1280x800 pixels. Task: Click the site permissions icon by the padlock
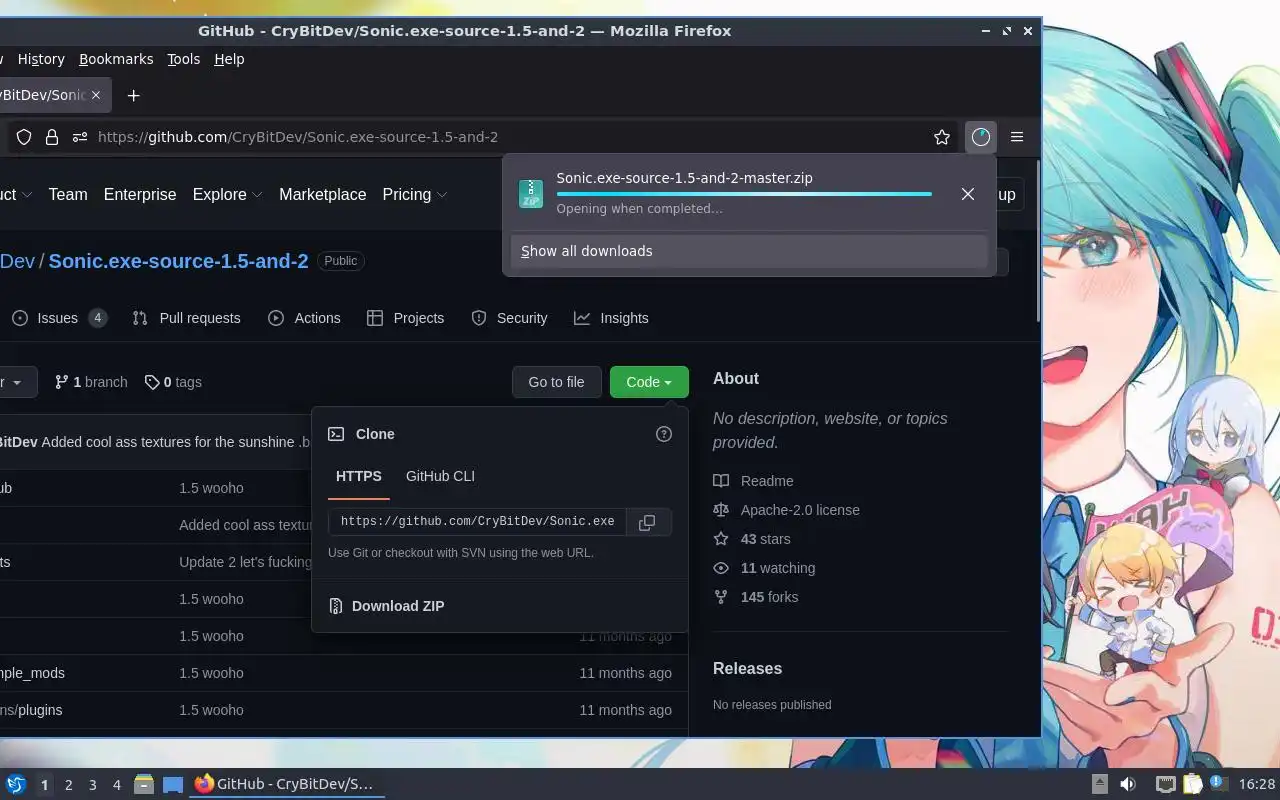point(80,137)
